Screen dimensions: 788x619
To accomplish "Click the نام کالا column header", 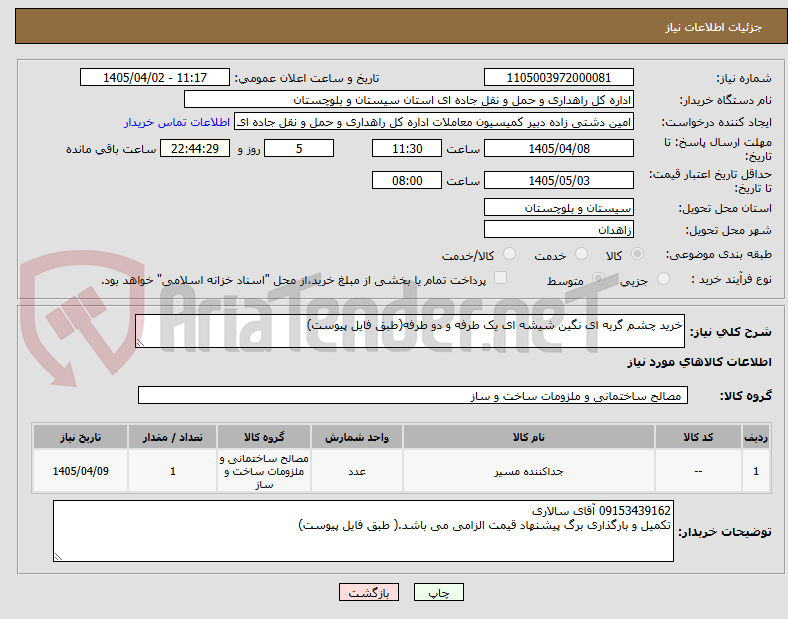I will pos(529,437).
